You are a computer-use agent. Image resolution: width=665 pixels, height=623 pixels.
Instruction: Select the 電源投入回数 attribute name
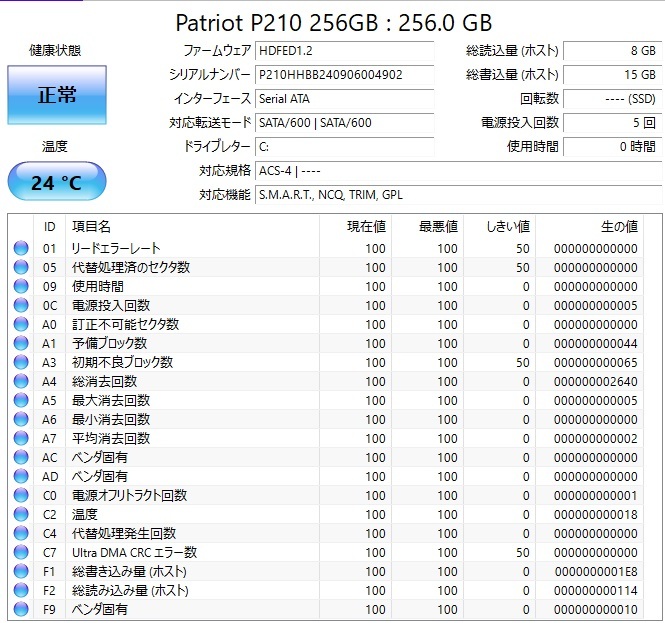[111, 305]
